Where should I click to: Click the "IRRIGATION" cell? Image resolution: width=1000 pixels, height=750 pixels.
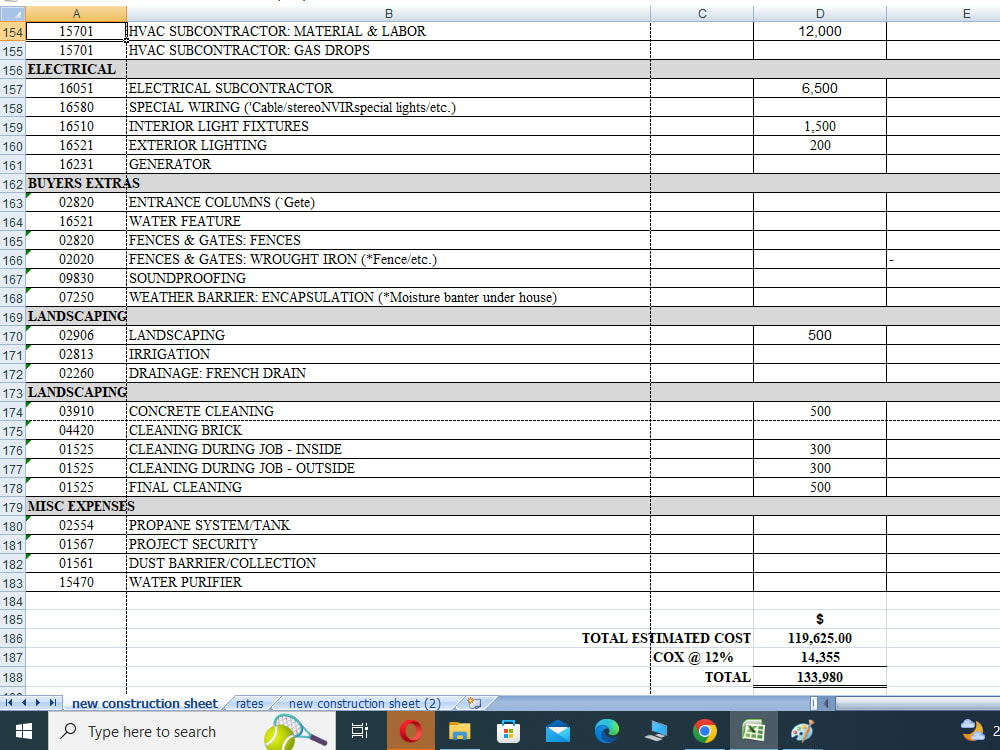(388, 354)
